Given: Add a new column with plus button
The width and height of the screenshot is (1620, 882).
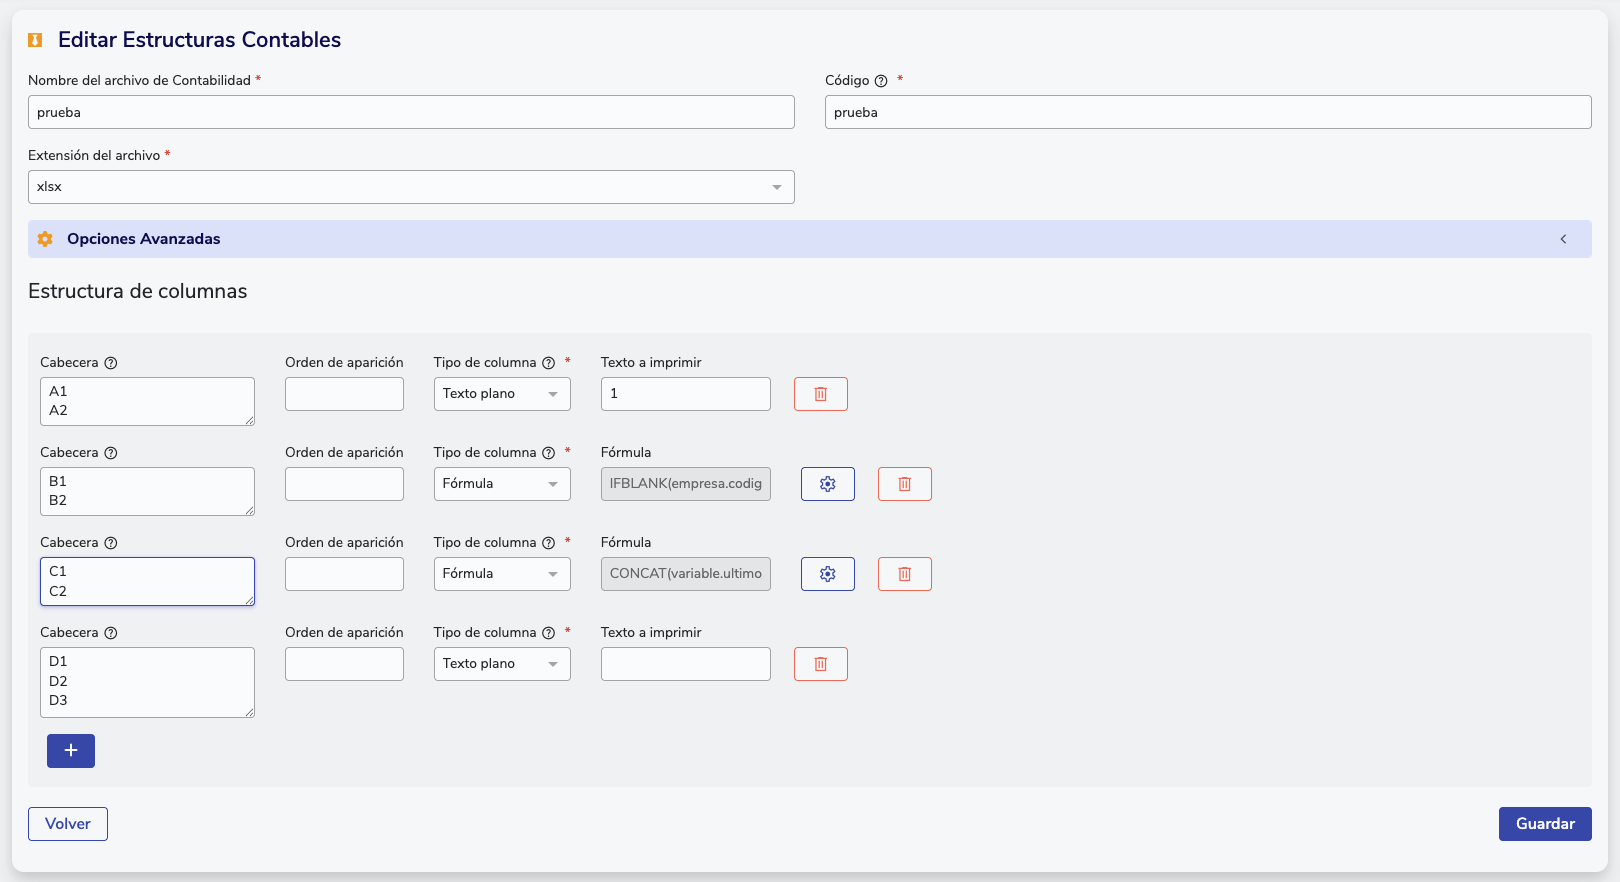Looking at the screenshot, I should 71,751.
